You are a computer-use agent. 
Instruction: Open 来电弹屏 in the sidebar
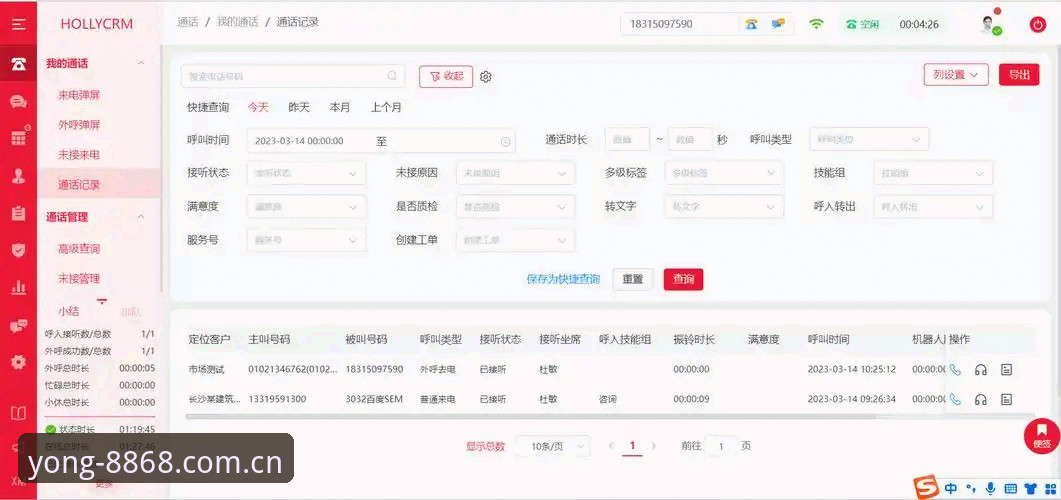pos(79,95)
